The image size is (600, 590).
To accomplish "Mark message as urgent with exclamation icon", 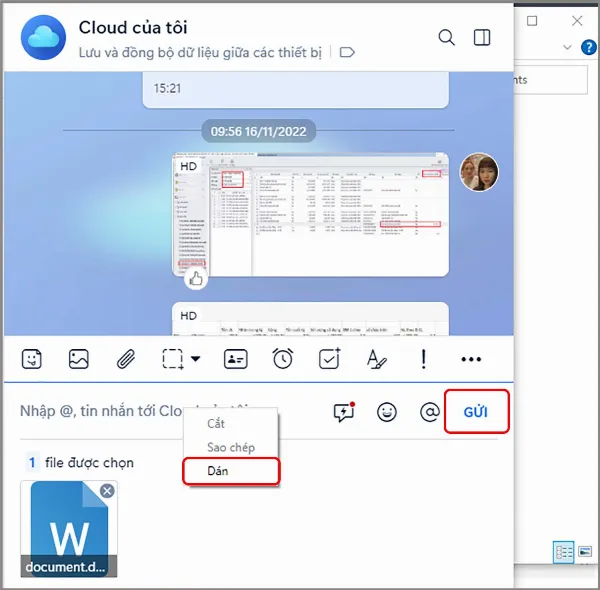I will click(x=423, y=359).
